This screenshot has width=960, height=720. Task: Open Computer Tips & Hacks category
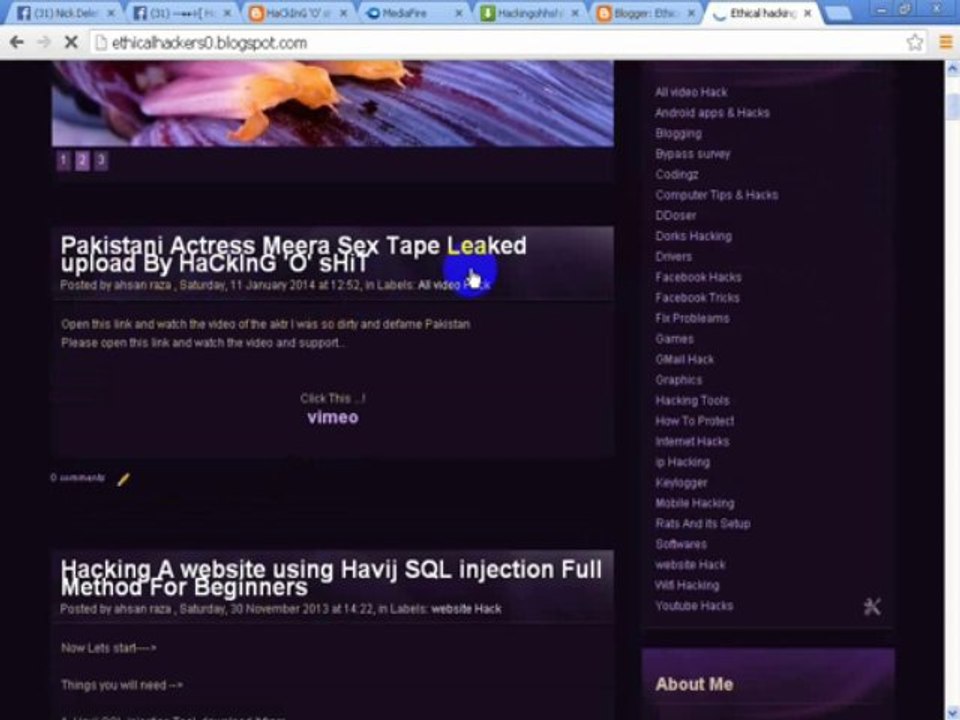[x=716, y=195]
